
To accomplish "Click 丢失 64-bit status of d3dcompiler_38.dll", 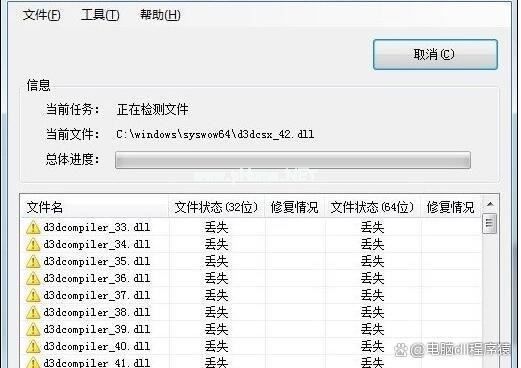I will tap(372, 312).
